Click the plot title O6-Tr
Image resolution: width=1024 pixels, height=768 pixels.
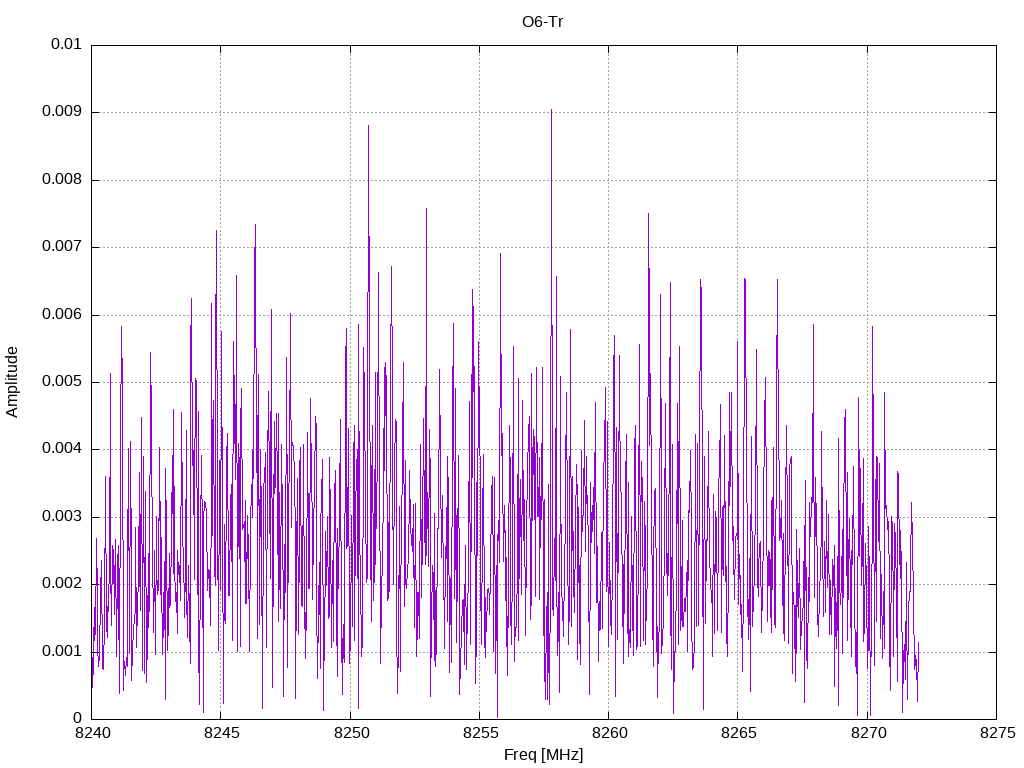coord(543,22)
